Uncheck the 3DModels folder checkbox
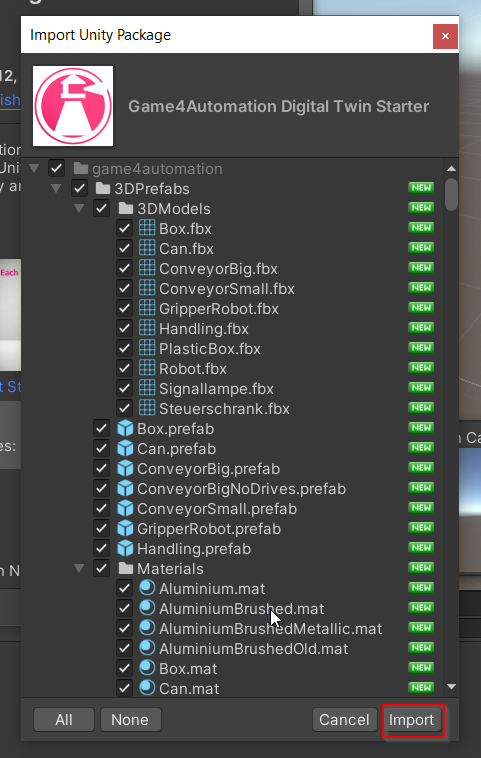The image size is (481, 758). (102, 208)
